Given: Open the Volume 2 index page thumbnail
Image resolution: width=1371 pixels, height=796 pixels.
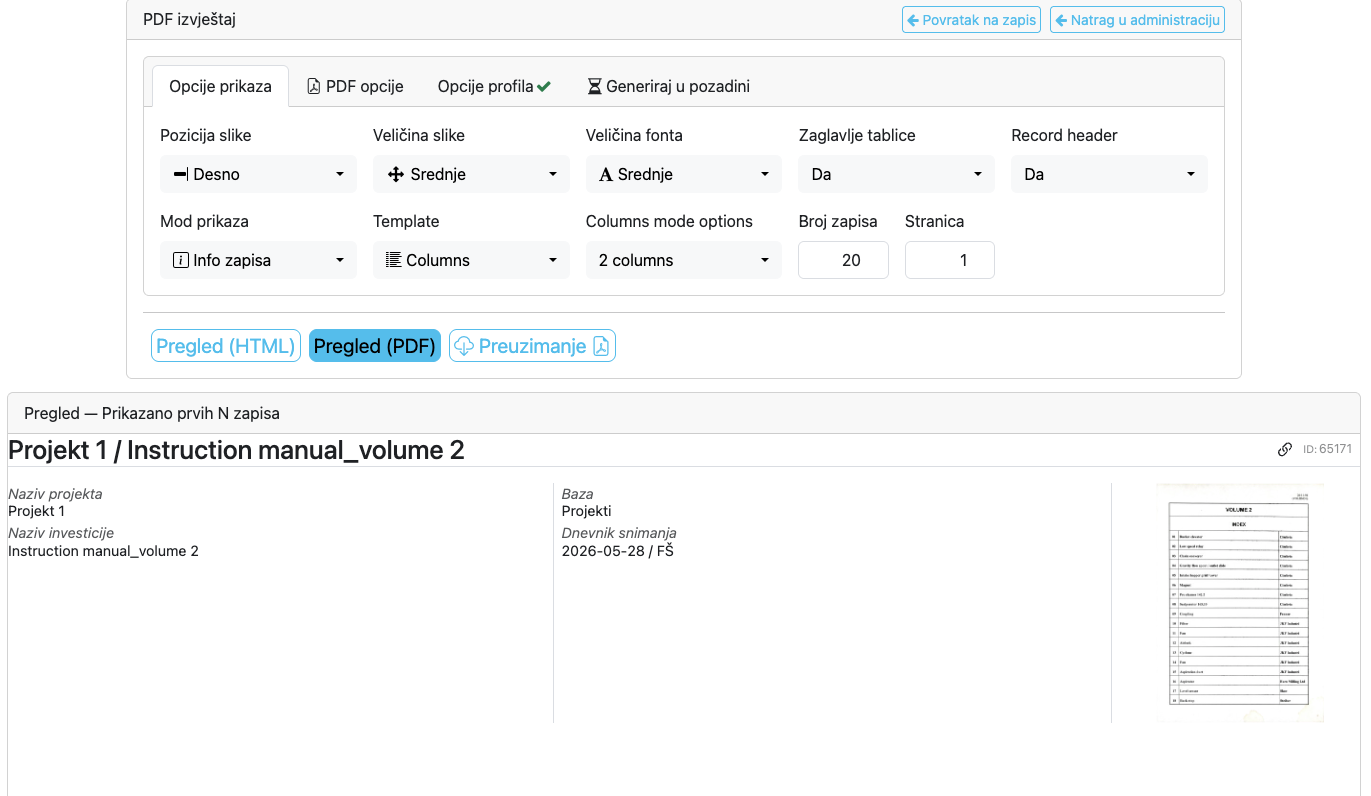Looking at the screenshot, I should [1240, 603].
